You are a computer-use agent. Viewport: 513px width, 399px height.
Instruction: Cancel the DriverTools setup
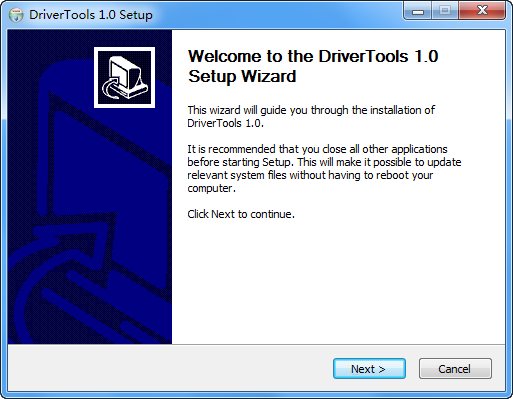(455, 369)
